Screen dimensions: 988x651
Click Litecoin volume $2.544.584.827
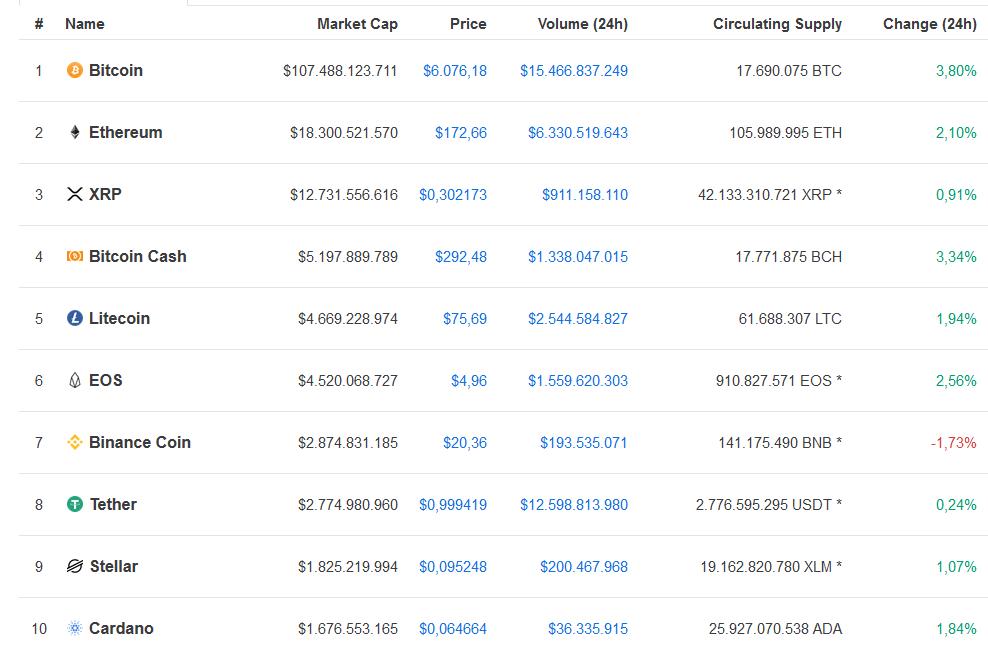(578, 319)
